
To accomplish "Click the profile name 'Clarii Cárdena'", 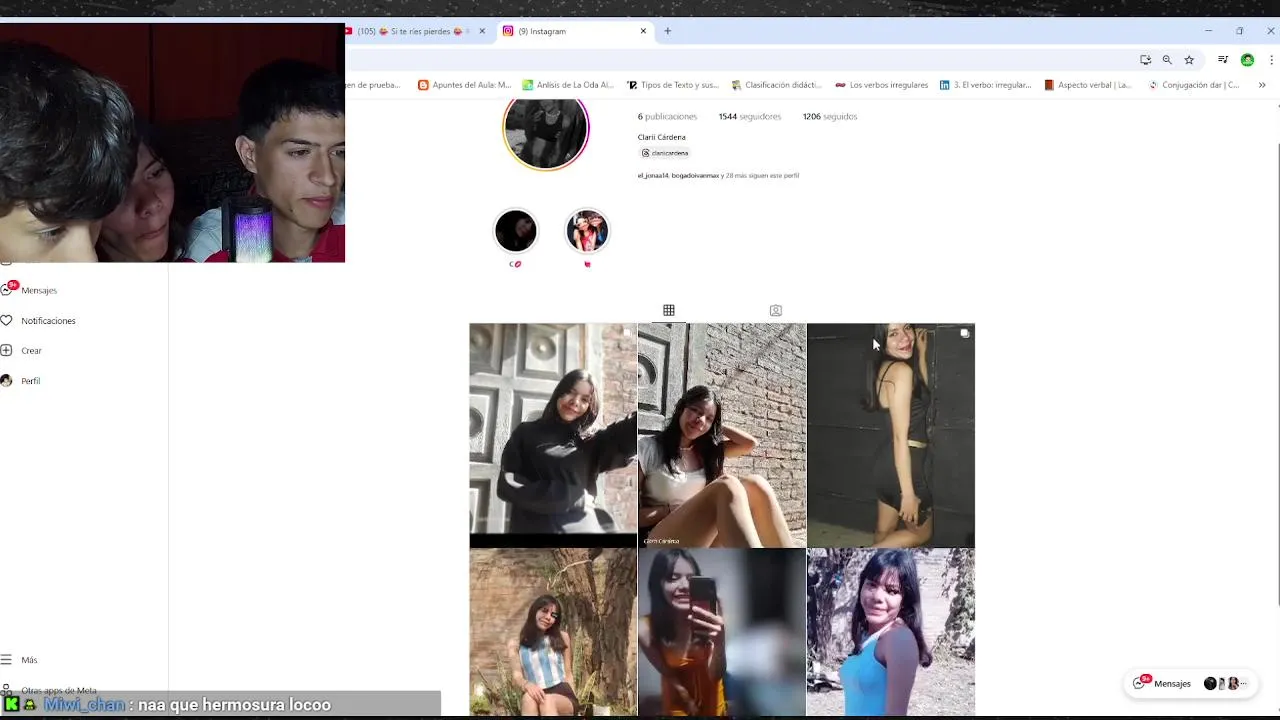I will pyautogui.click(x=662, y=137).
